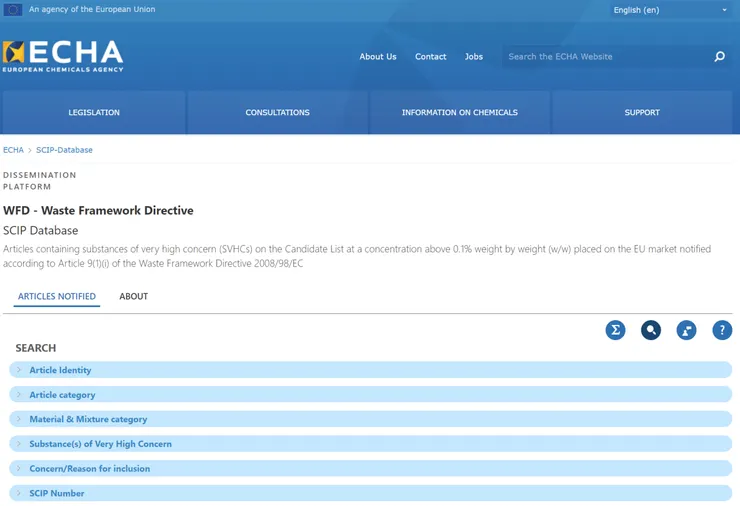Screen dimensions: 740x506
Task: Expand Substance(s) of Very High Concern
Action: [100, 444]
